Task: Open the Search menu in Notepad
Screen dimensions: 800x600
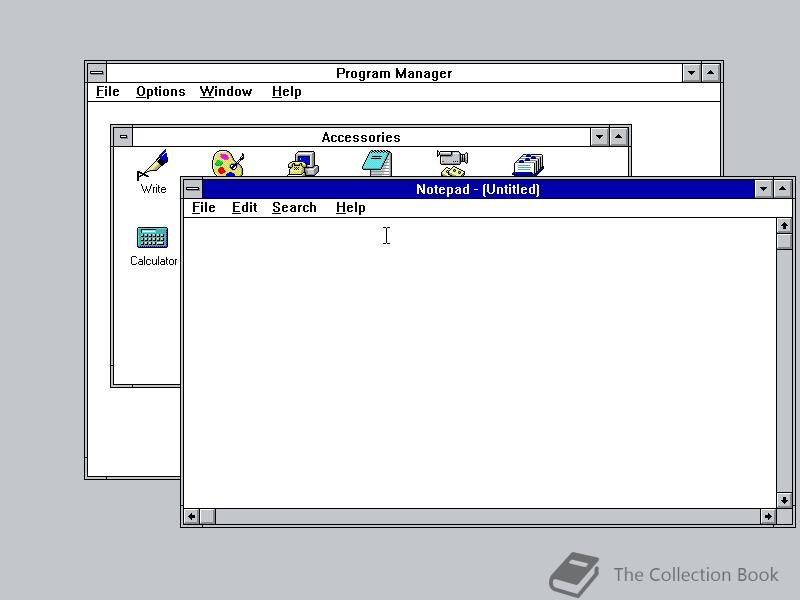Action: coord(294,207)
